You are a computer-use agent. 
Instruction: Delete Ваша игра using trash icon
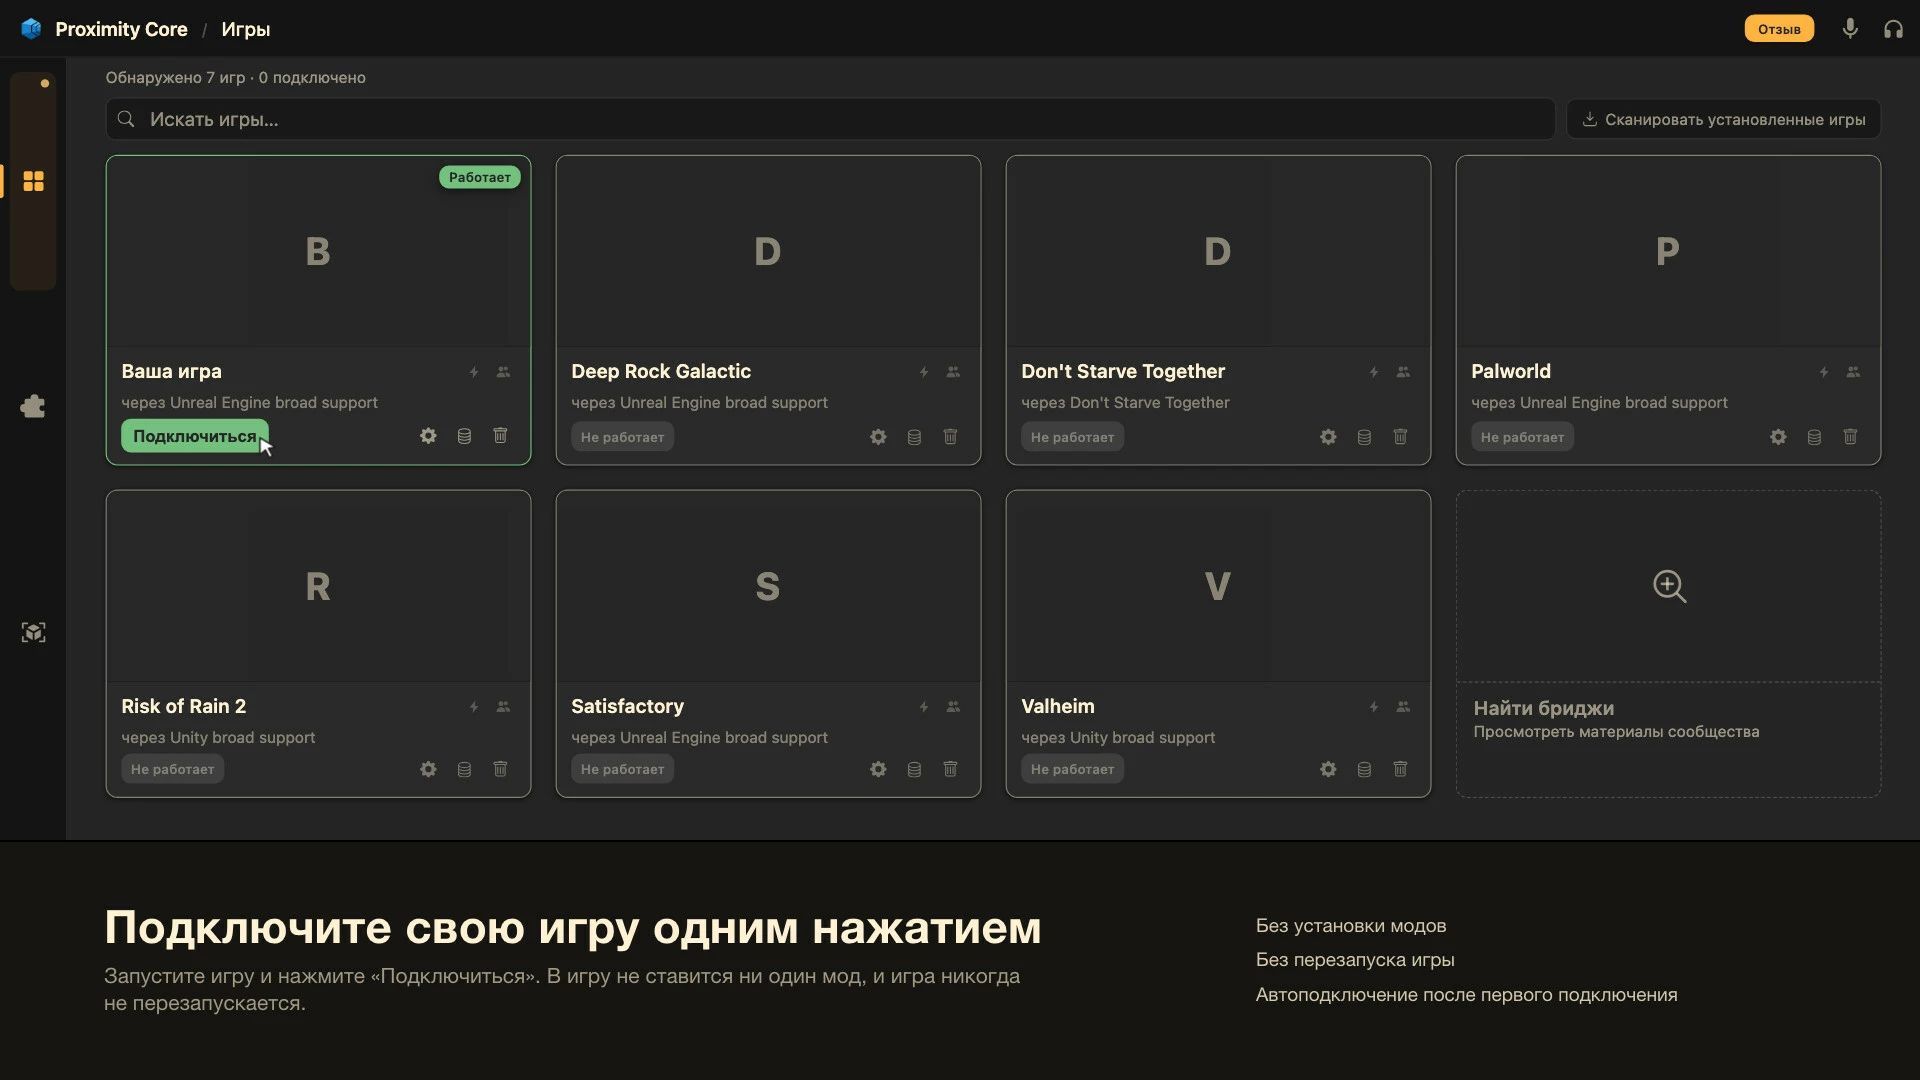point(500,436)
